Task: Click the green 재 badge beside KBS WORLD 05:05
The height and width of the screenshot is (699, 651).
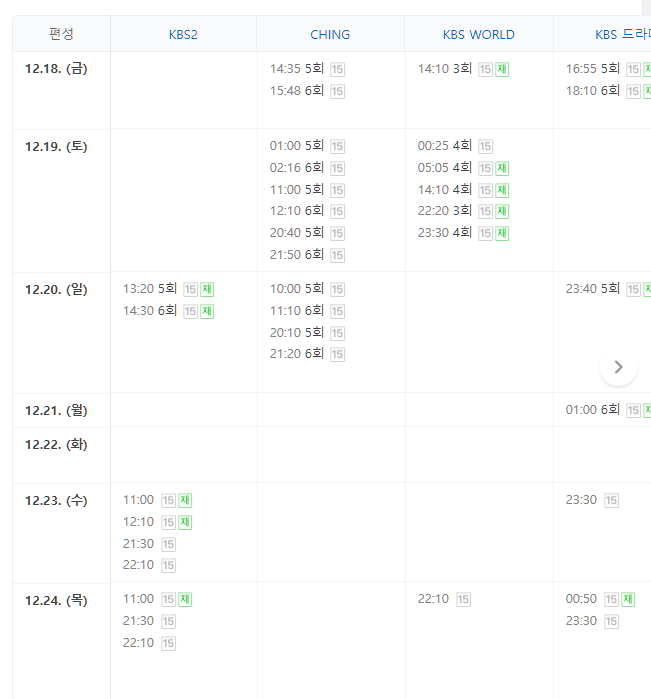Action: [x=502, y=168]
